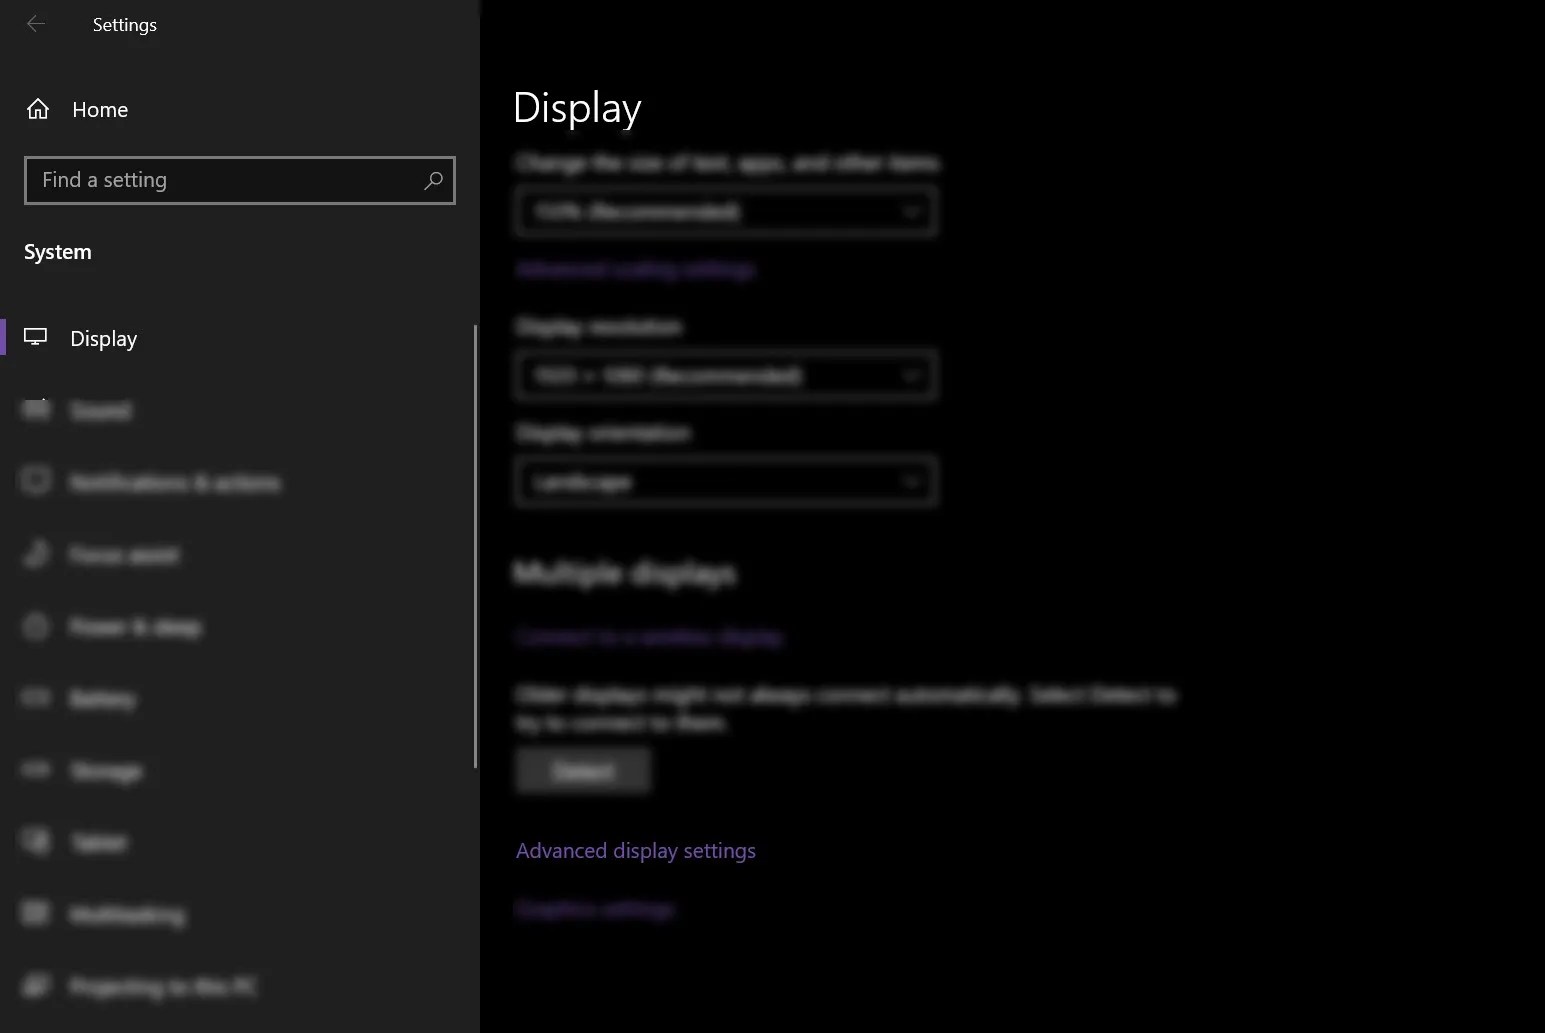Viewport: 1545px width, 1033px height.
Task: Expand the Display resolution dropdown
Action: pos(725,375)
